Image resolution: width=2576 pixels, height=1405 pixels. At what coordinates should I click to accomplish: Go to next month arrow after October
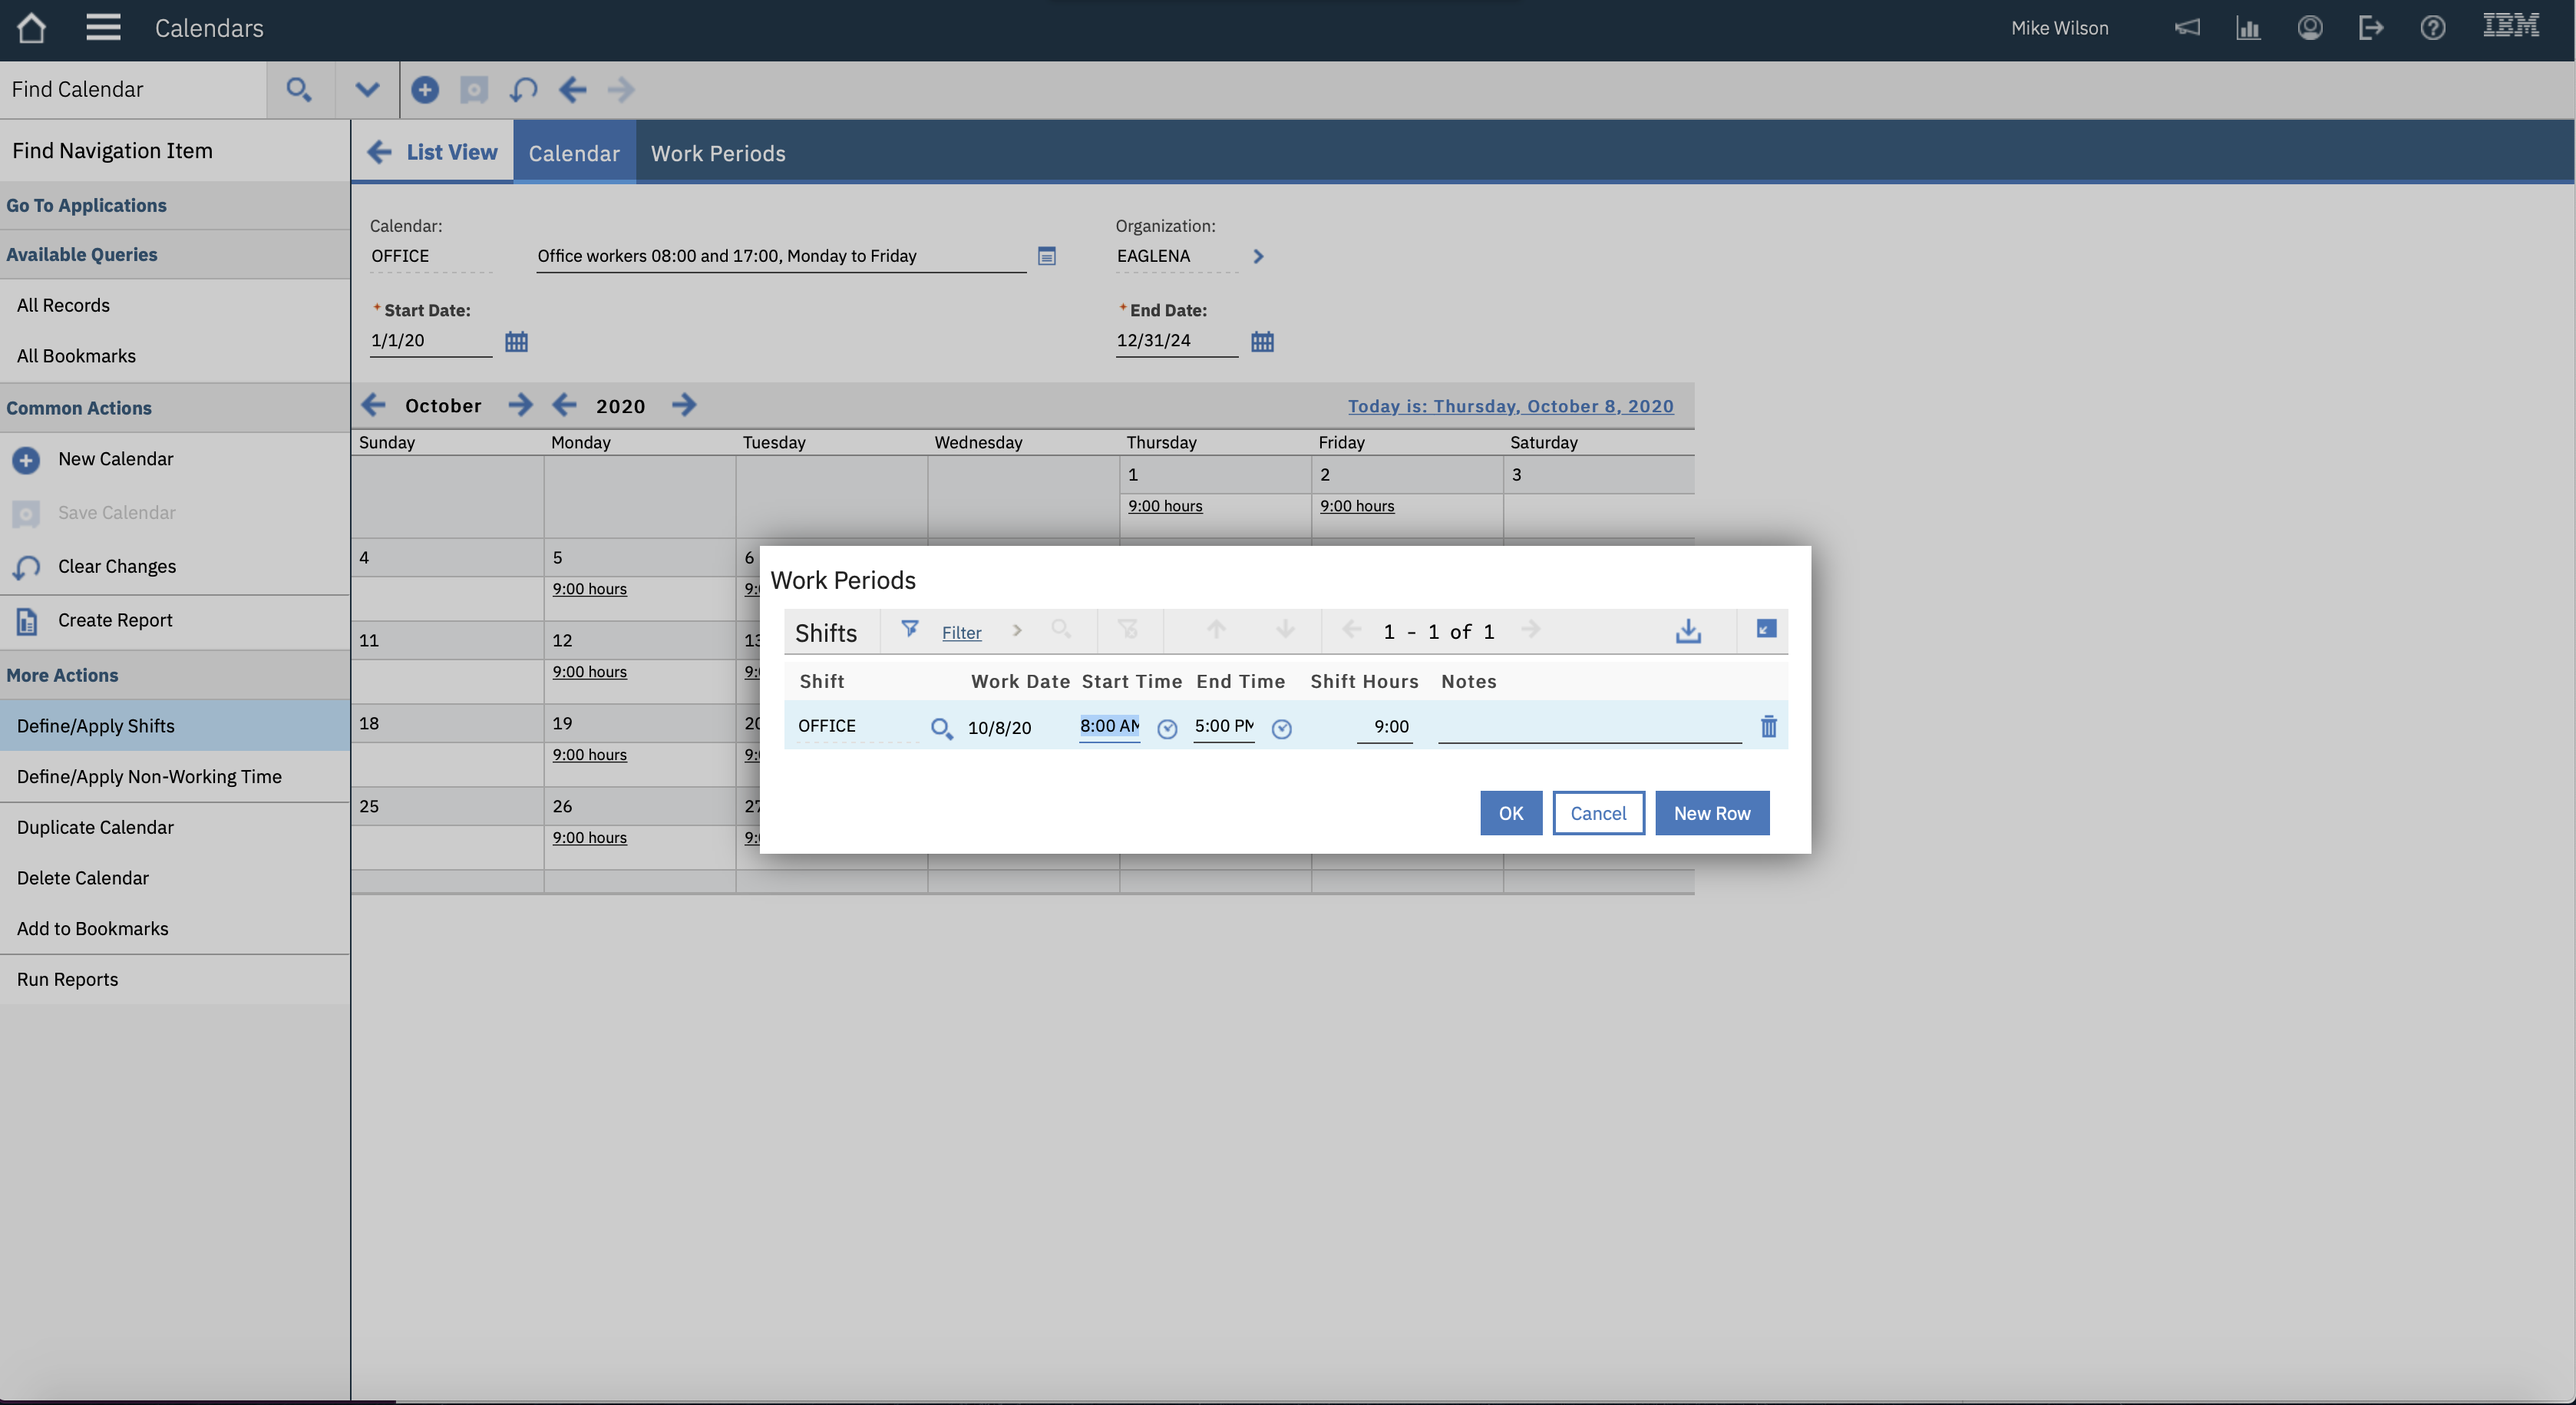pos(520,405)
